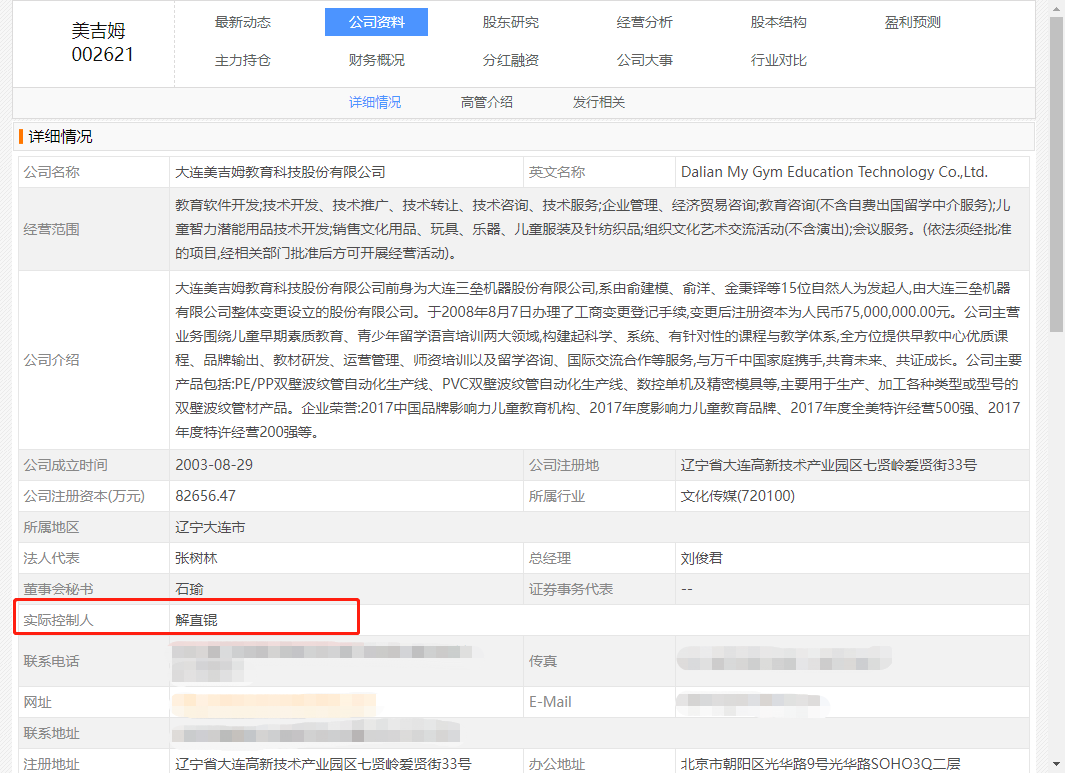Click the 公司介绍 row label
The height and width of the screenshot is (775, 1070).
(51, 360)
